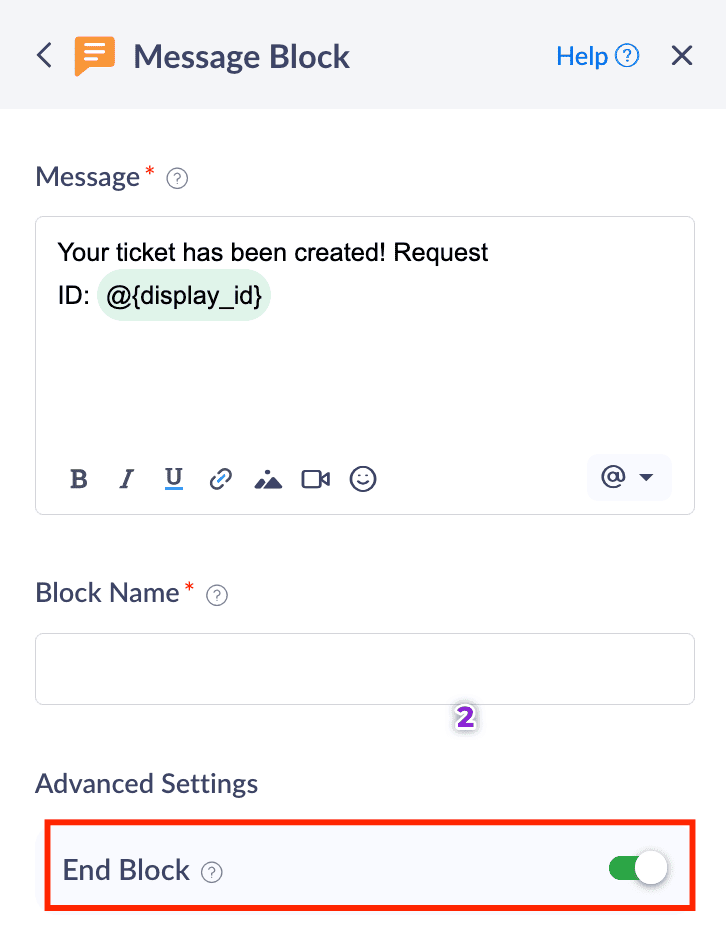
Task: Insert a video into the message
Action: coord(316,479)
